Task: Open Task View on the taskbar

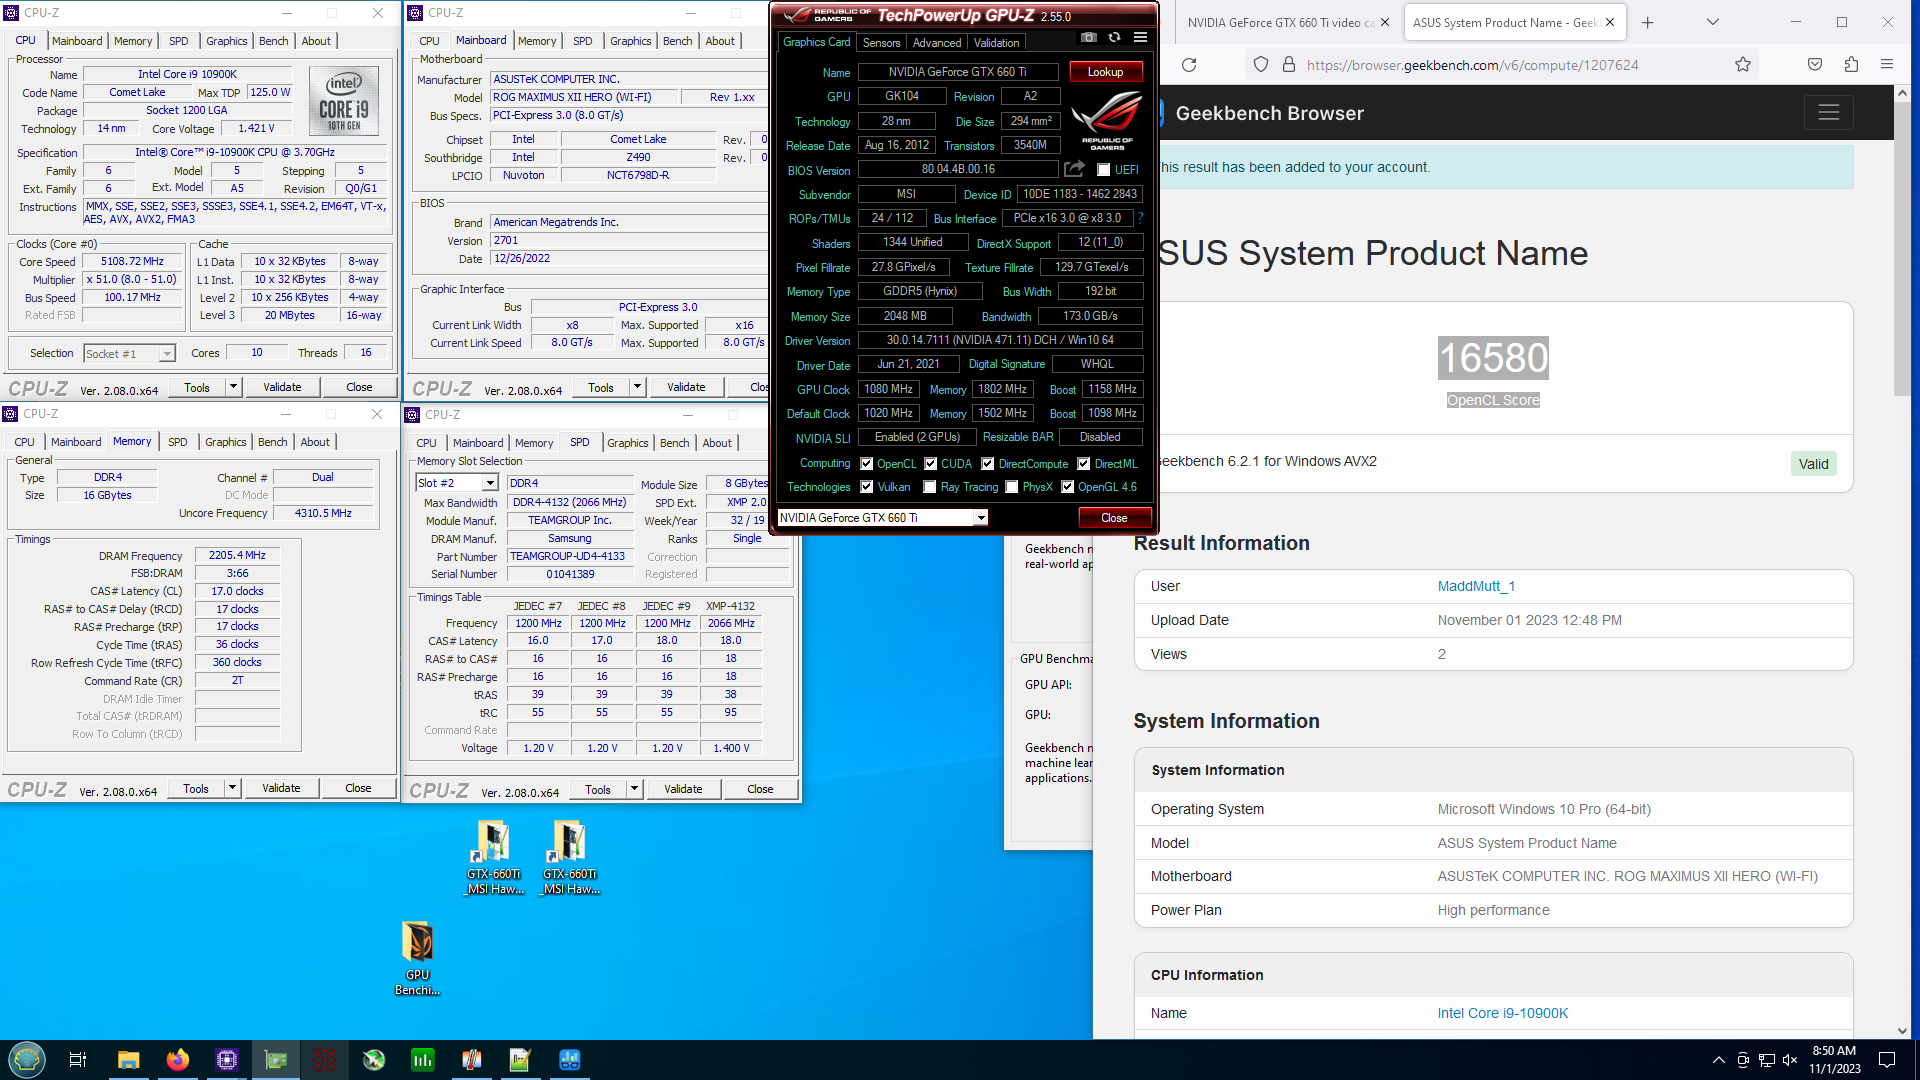Action: (x=78, y=1060)
